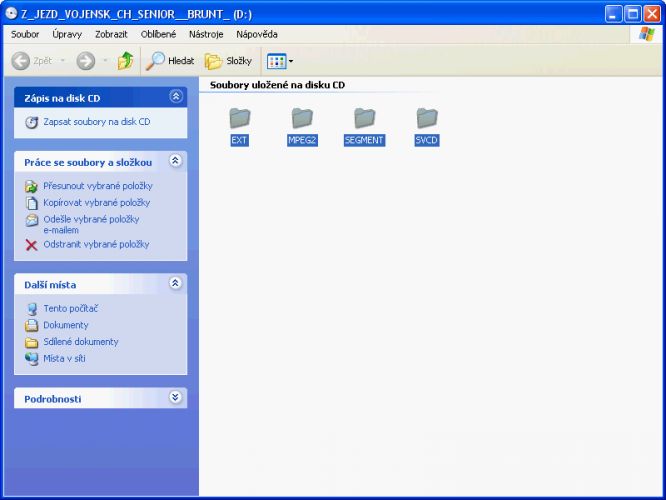Click the Dokumenty folder icon

(x=31, y=325)
